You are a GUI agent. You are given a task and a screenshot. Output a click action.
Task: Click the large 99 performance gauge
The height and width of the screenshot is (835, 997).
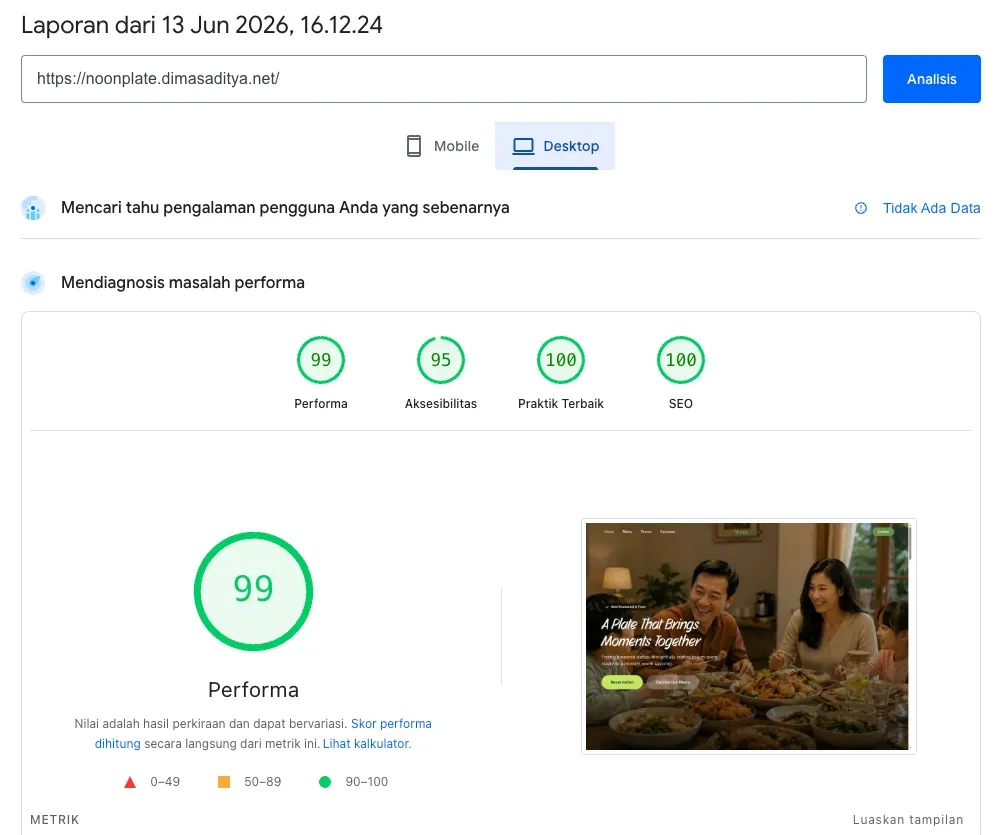tap(253, 591)
